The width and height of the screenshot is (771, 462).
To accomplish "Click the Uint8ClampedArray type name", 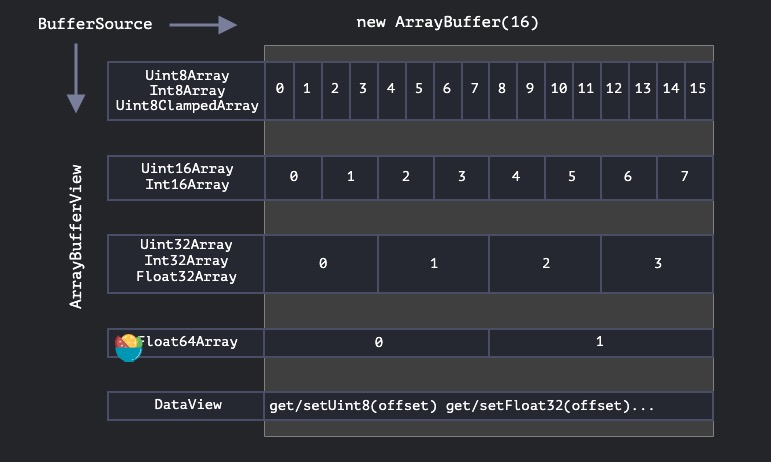I will click(187, 106).
